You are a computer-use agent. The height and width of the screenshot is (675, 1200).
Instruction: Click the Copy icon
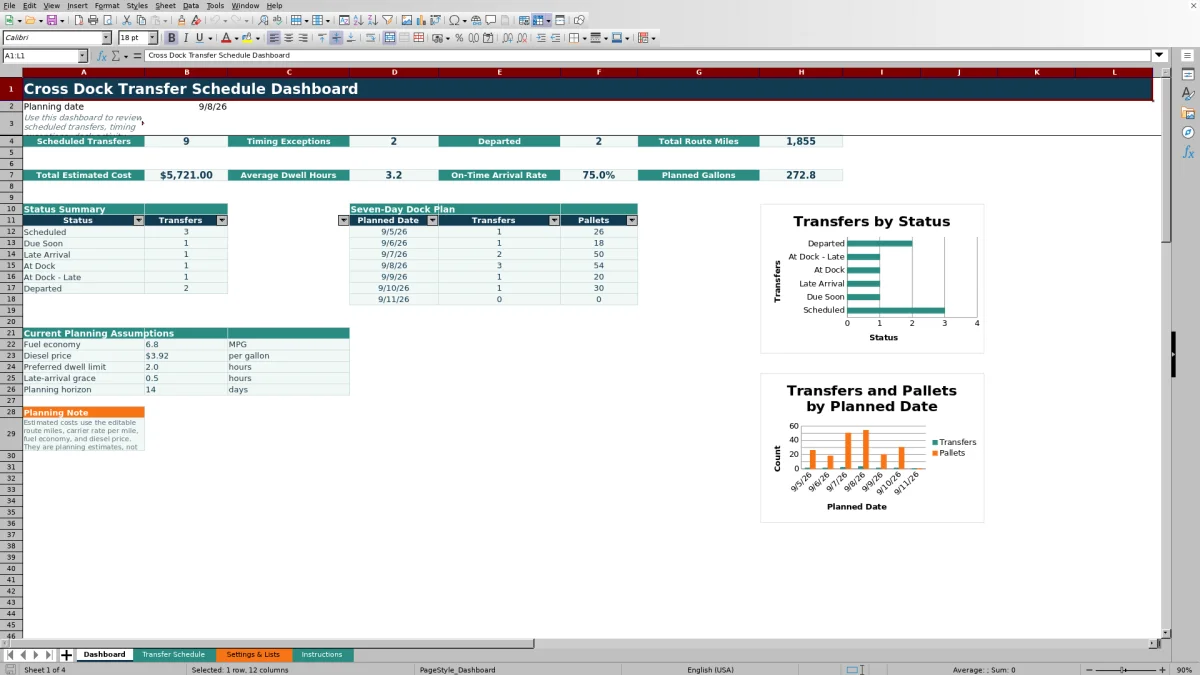coord(141,20)
